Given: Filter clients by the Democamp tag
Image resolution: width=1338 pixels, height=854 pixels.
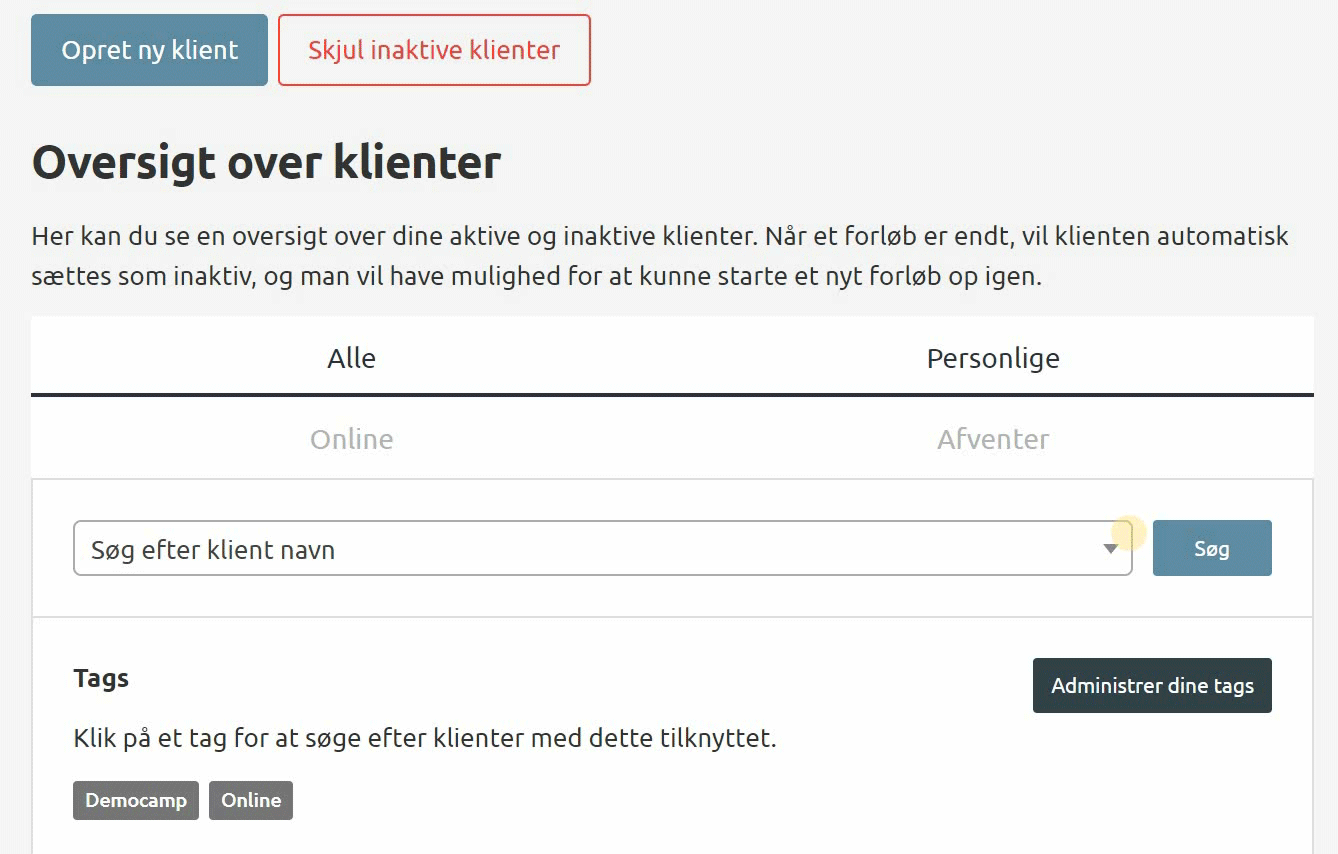Looking at the screenshot, I should [x=136, y=801].
